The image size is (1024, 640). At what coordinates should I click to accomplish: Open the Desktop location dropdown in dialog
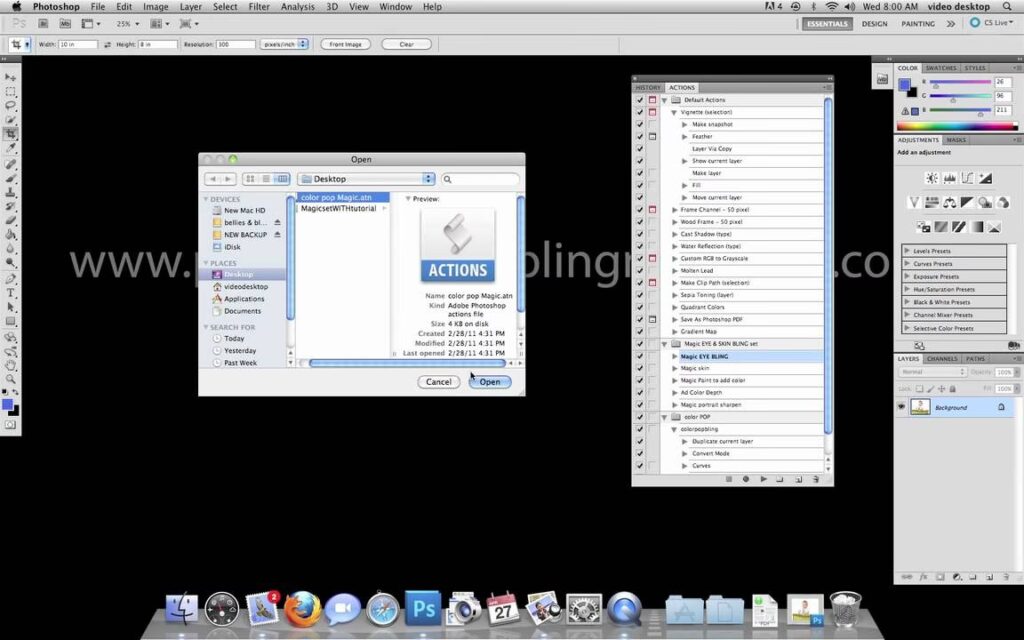coord(366,179)
